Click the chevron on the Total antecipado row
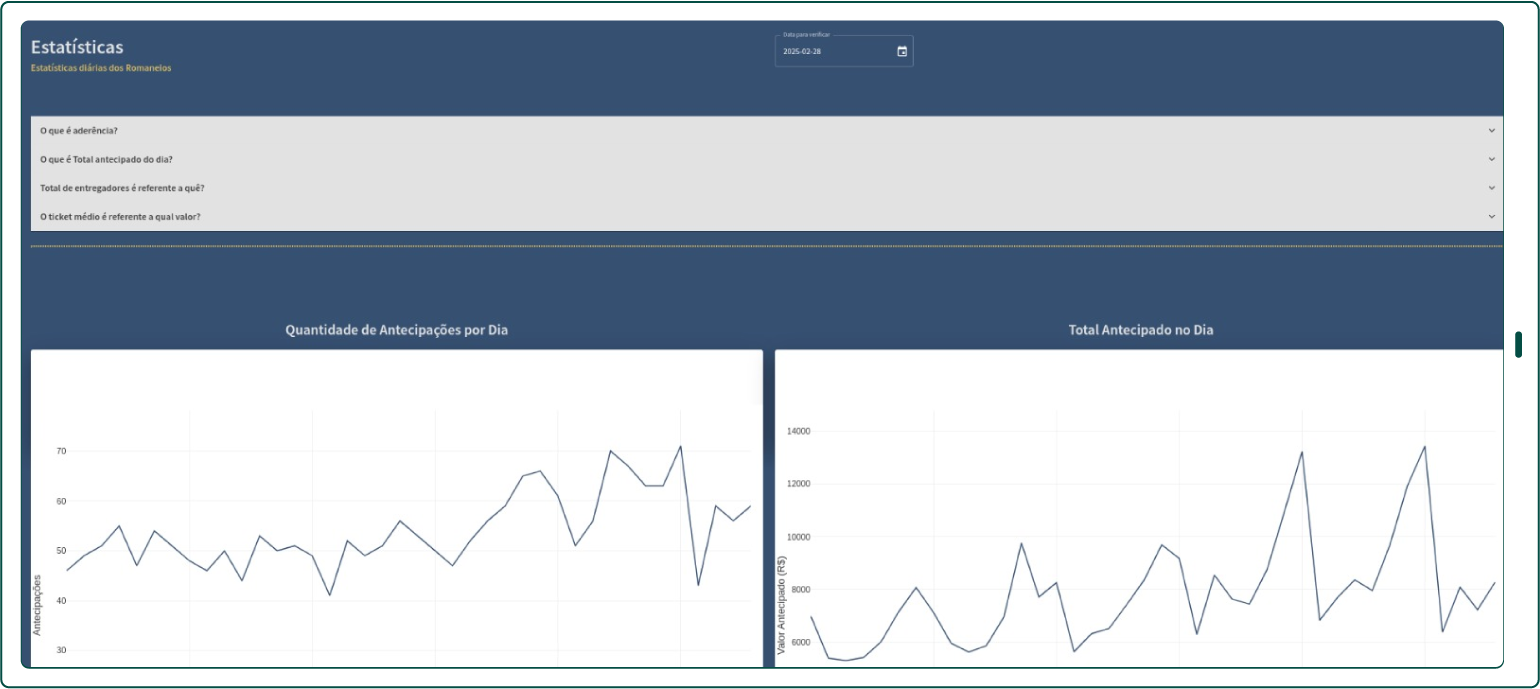The image size is (1540, 689). coord(1493,158)
